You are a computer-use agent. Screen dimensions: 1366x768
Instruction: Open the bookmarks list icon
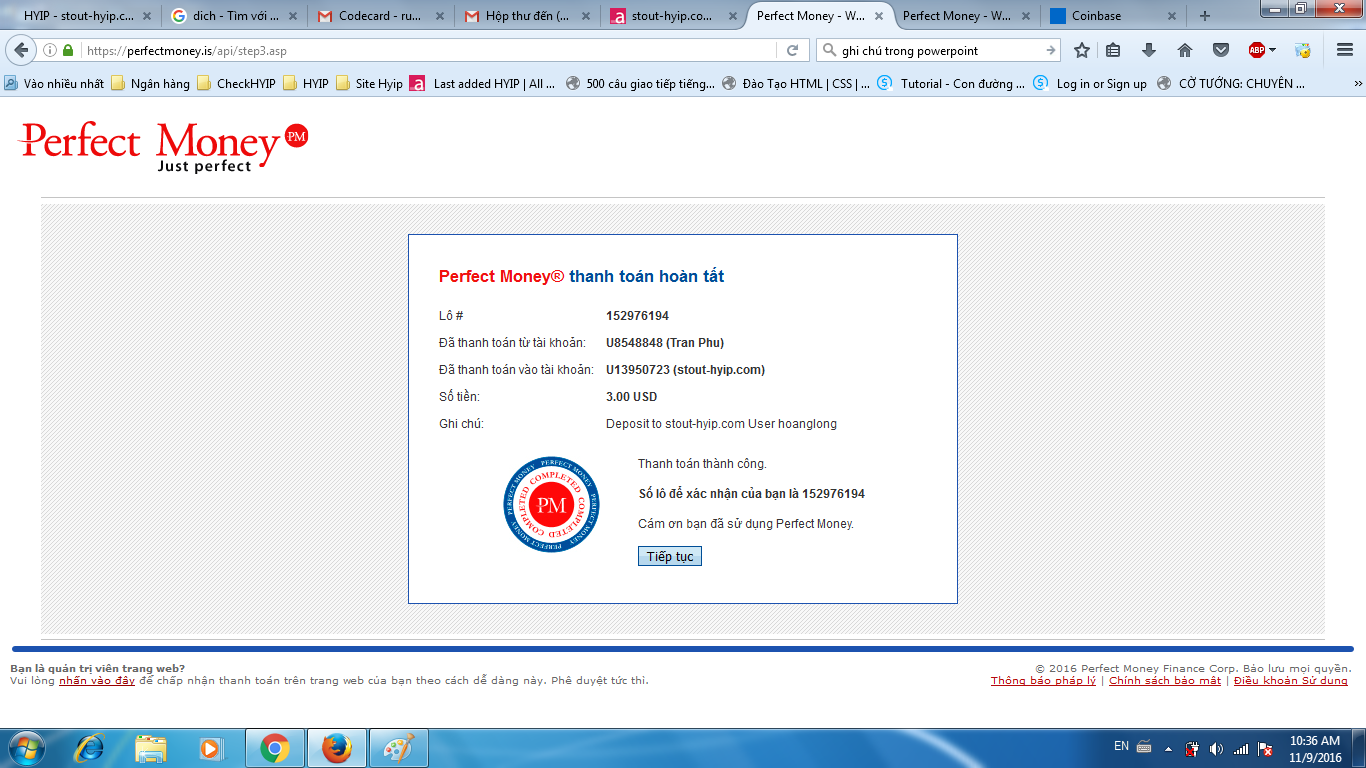(x=1114, y=50)
